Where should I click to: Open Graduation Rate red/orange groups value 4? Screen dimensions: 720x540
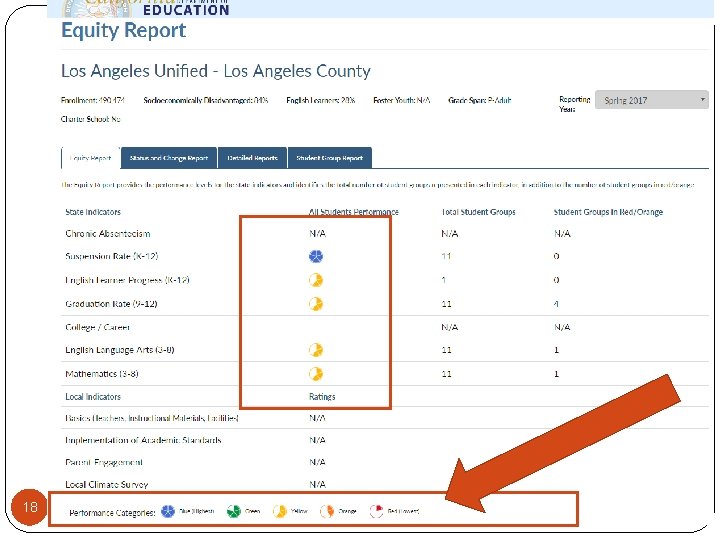556,304
